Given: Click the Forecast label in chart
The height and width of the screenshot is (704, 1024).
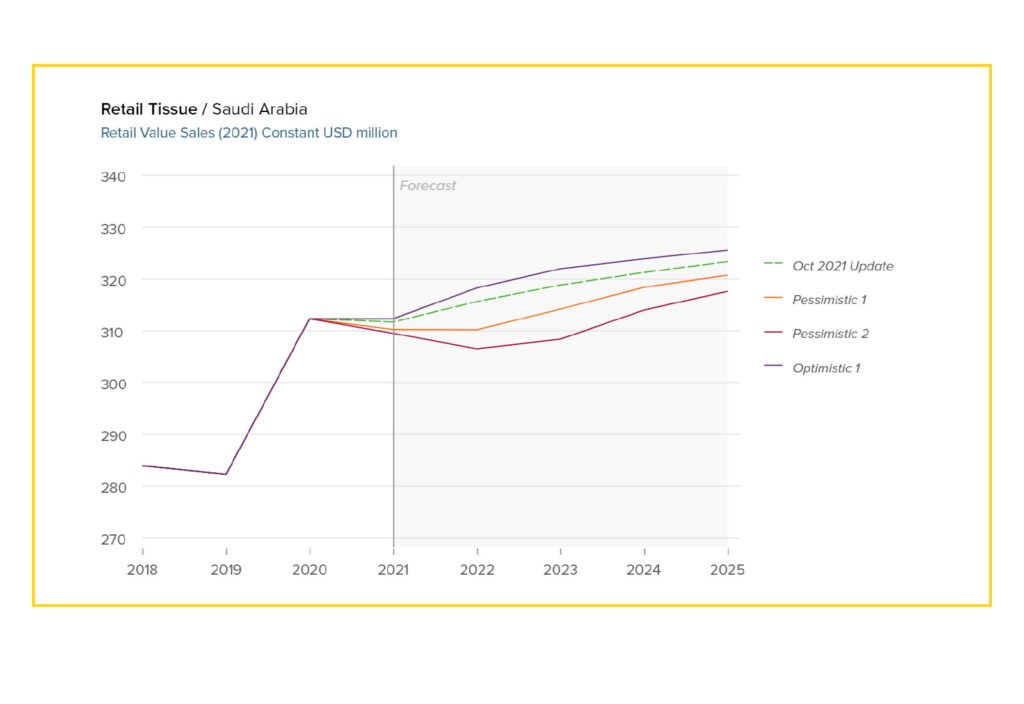Looking at the screenshot, I should pyautogui.click(x=428, y=185).
